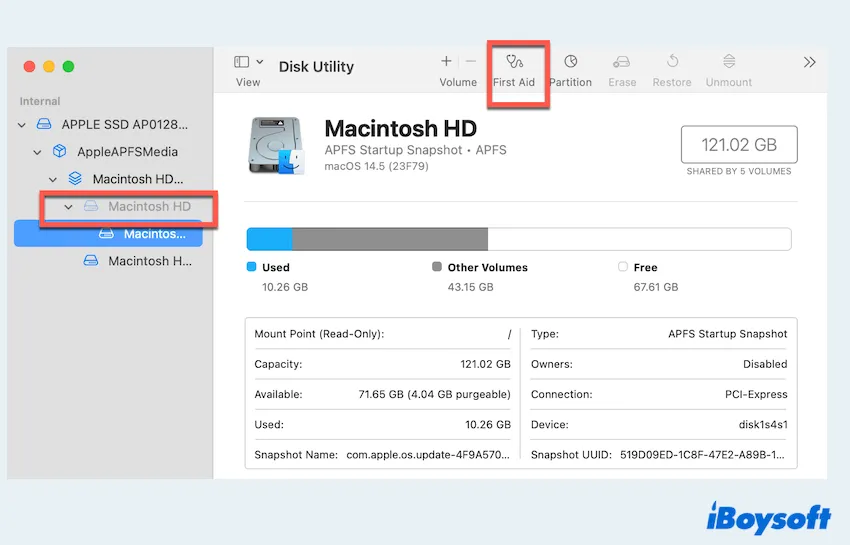Image resolution: width=850 pixels, height=545 pixels.
Task: Close the Disk Utility window
Action: click(29, 66)
